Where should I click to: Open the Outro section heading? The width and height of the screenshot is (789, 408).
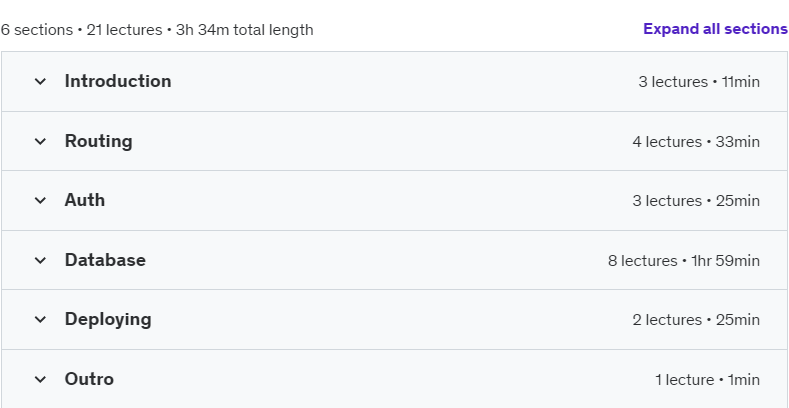(89, 379)
